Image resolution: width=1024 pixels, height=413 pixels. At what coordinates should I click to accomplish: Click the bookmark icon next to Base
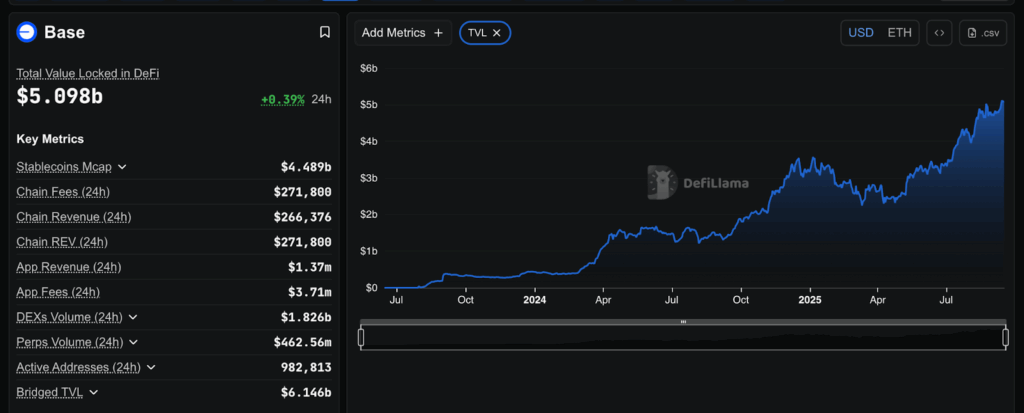coord(324,32)
